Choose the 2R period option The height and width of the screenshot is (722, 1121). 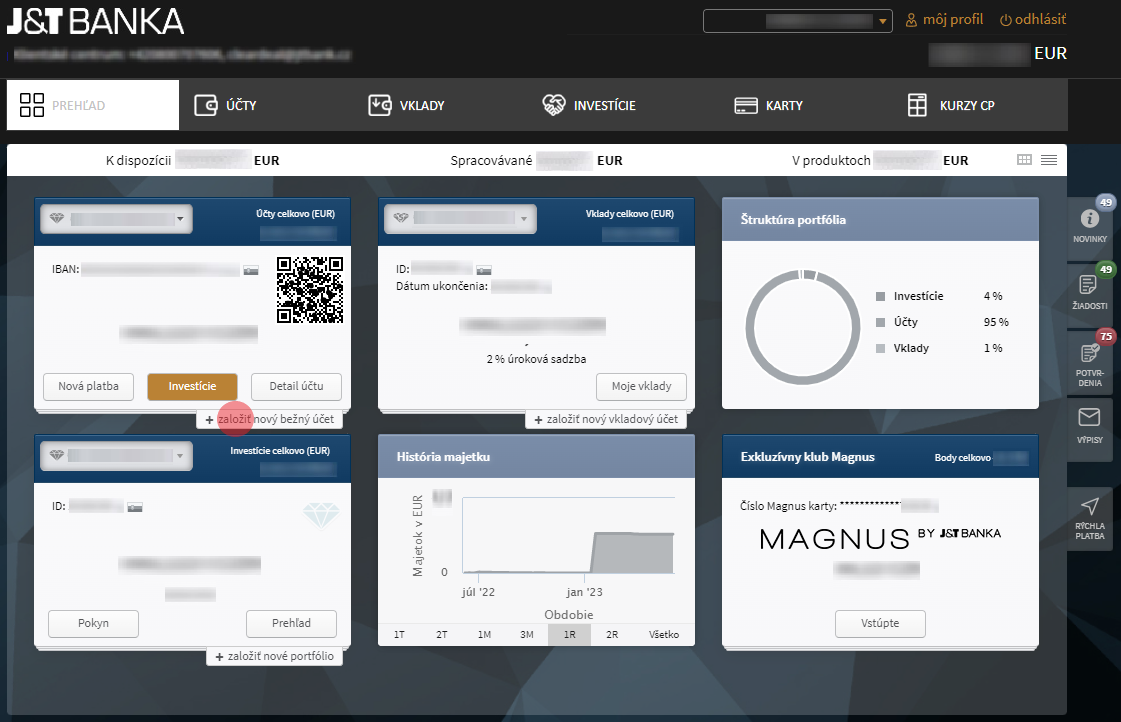612,635
